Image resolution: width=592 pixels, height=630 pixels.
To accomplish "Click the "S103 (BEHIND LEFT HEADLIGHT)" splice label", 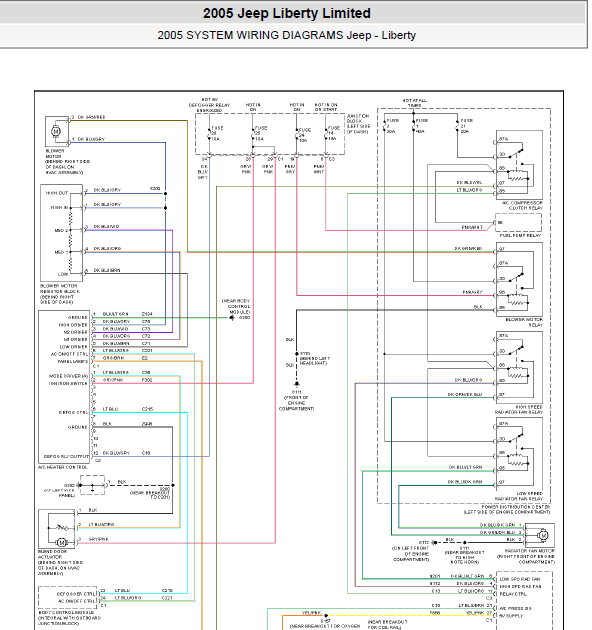I will [314, 358].
